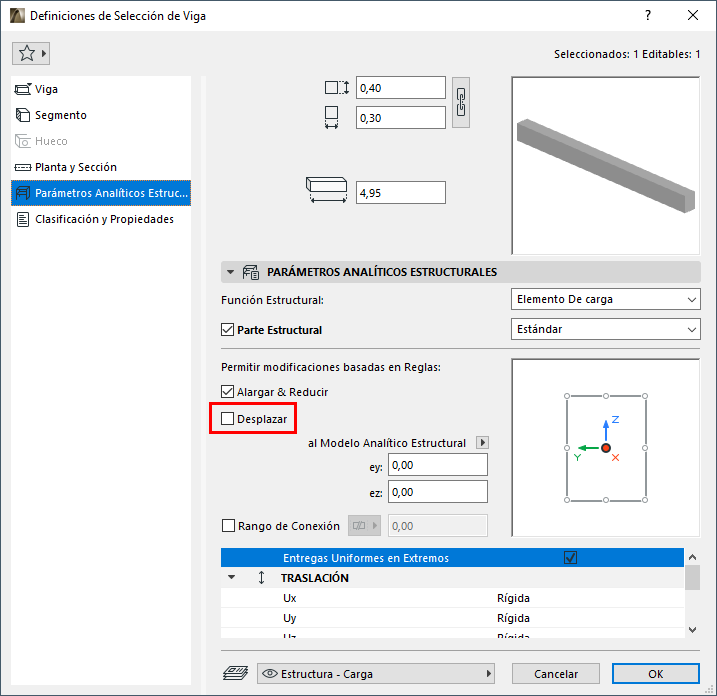Click the TRASLACIÓN vertical arrows icon
This screenshot has width=717, height=696.
click(x=261, y=578)
